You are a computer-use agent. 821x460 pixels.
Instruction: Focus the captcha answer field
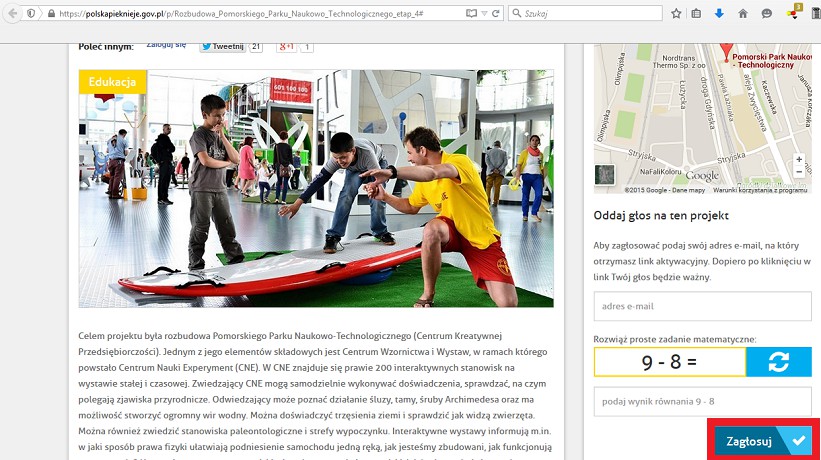coord(701,401)
